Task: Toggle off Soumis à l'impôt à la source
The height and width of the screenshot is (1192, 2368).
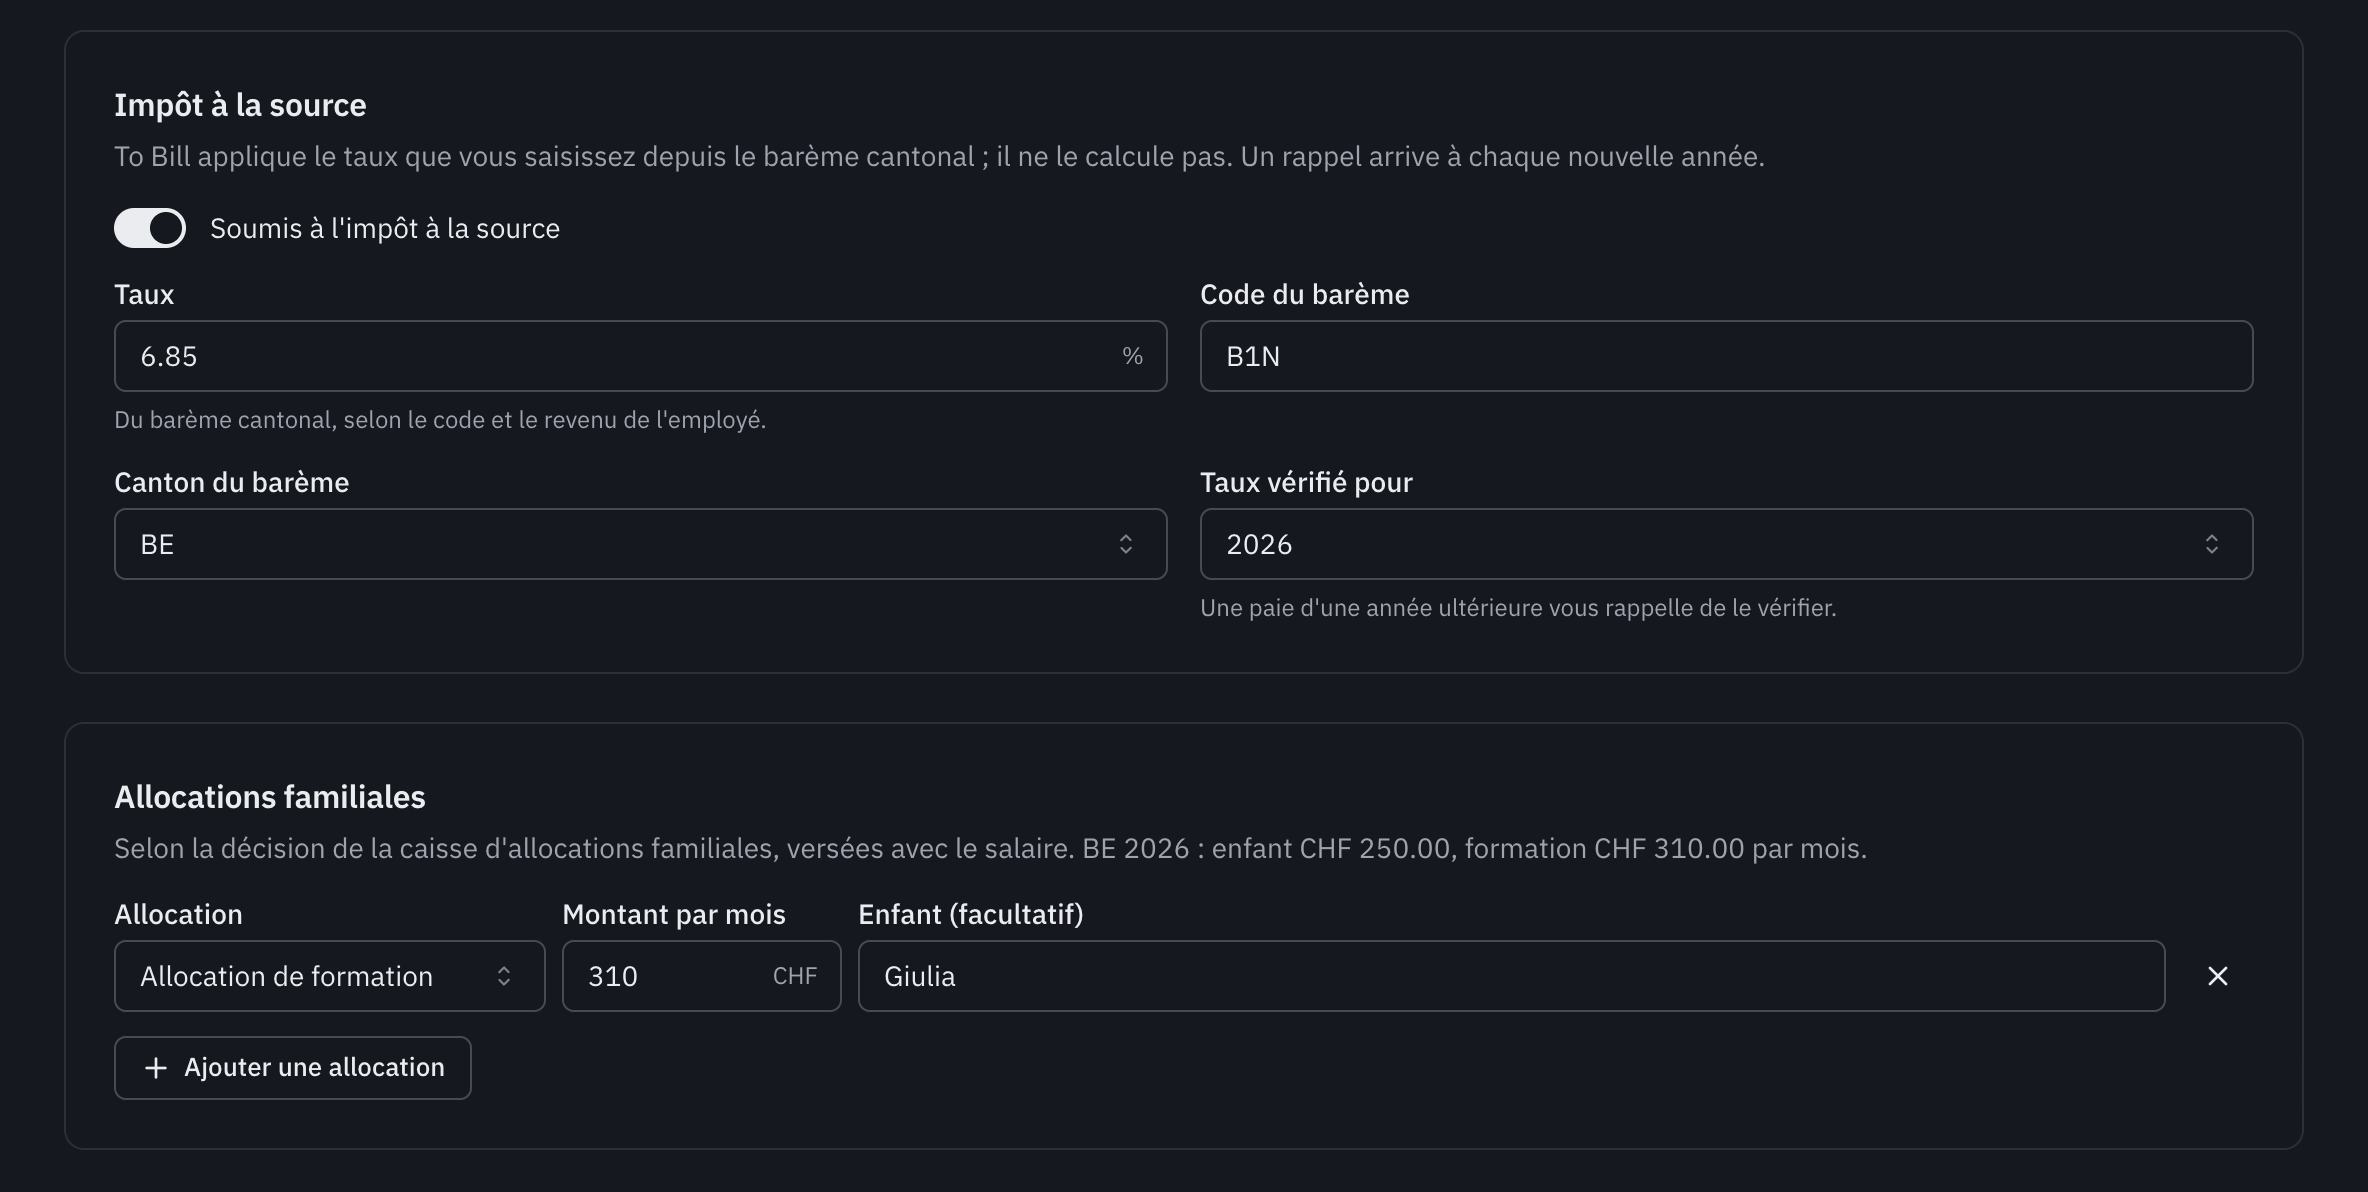Action: [150, 228]
